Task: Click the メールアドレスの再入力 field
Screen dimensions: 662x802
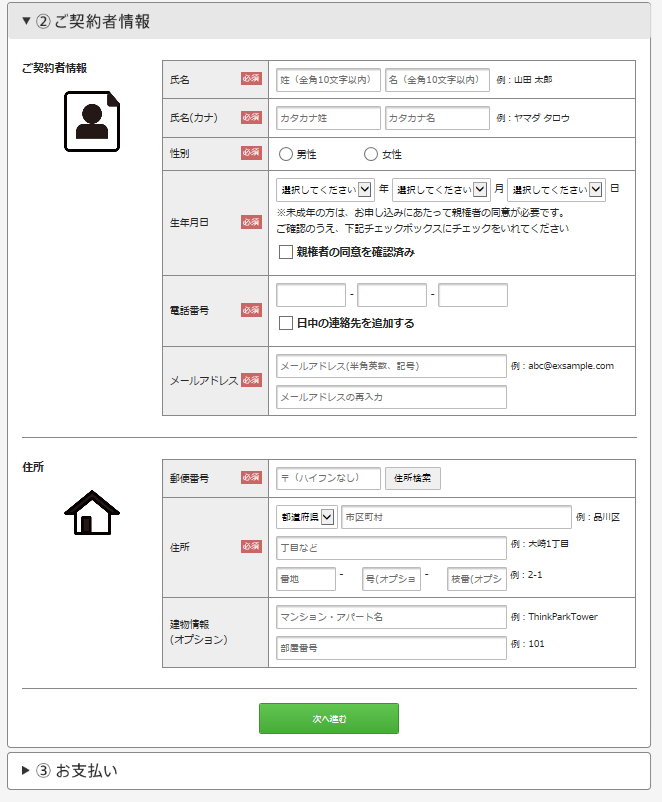Action: click(391, 397)
